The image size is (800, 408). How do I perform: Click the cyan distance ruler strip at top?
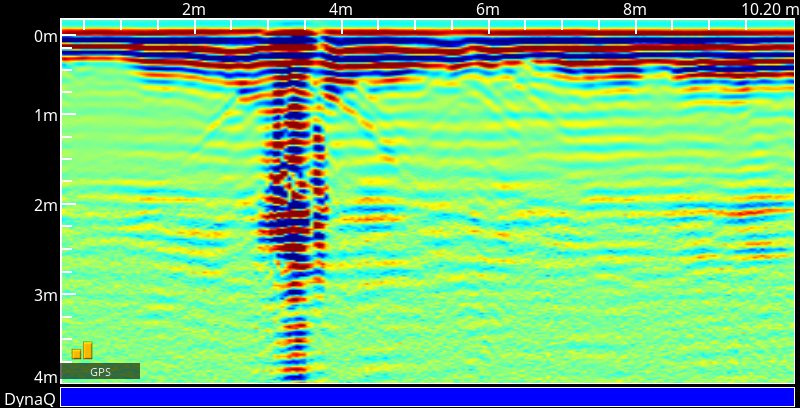pyautogui.click(x=427, y=23)
